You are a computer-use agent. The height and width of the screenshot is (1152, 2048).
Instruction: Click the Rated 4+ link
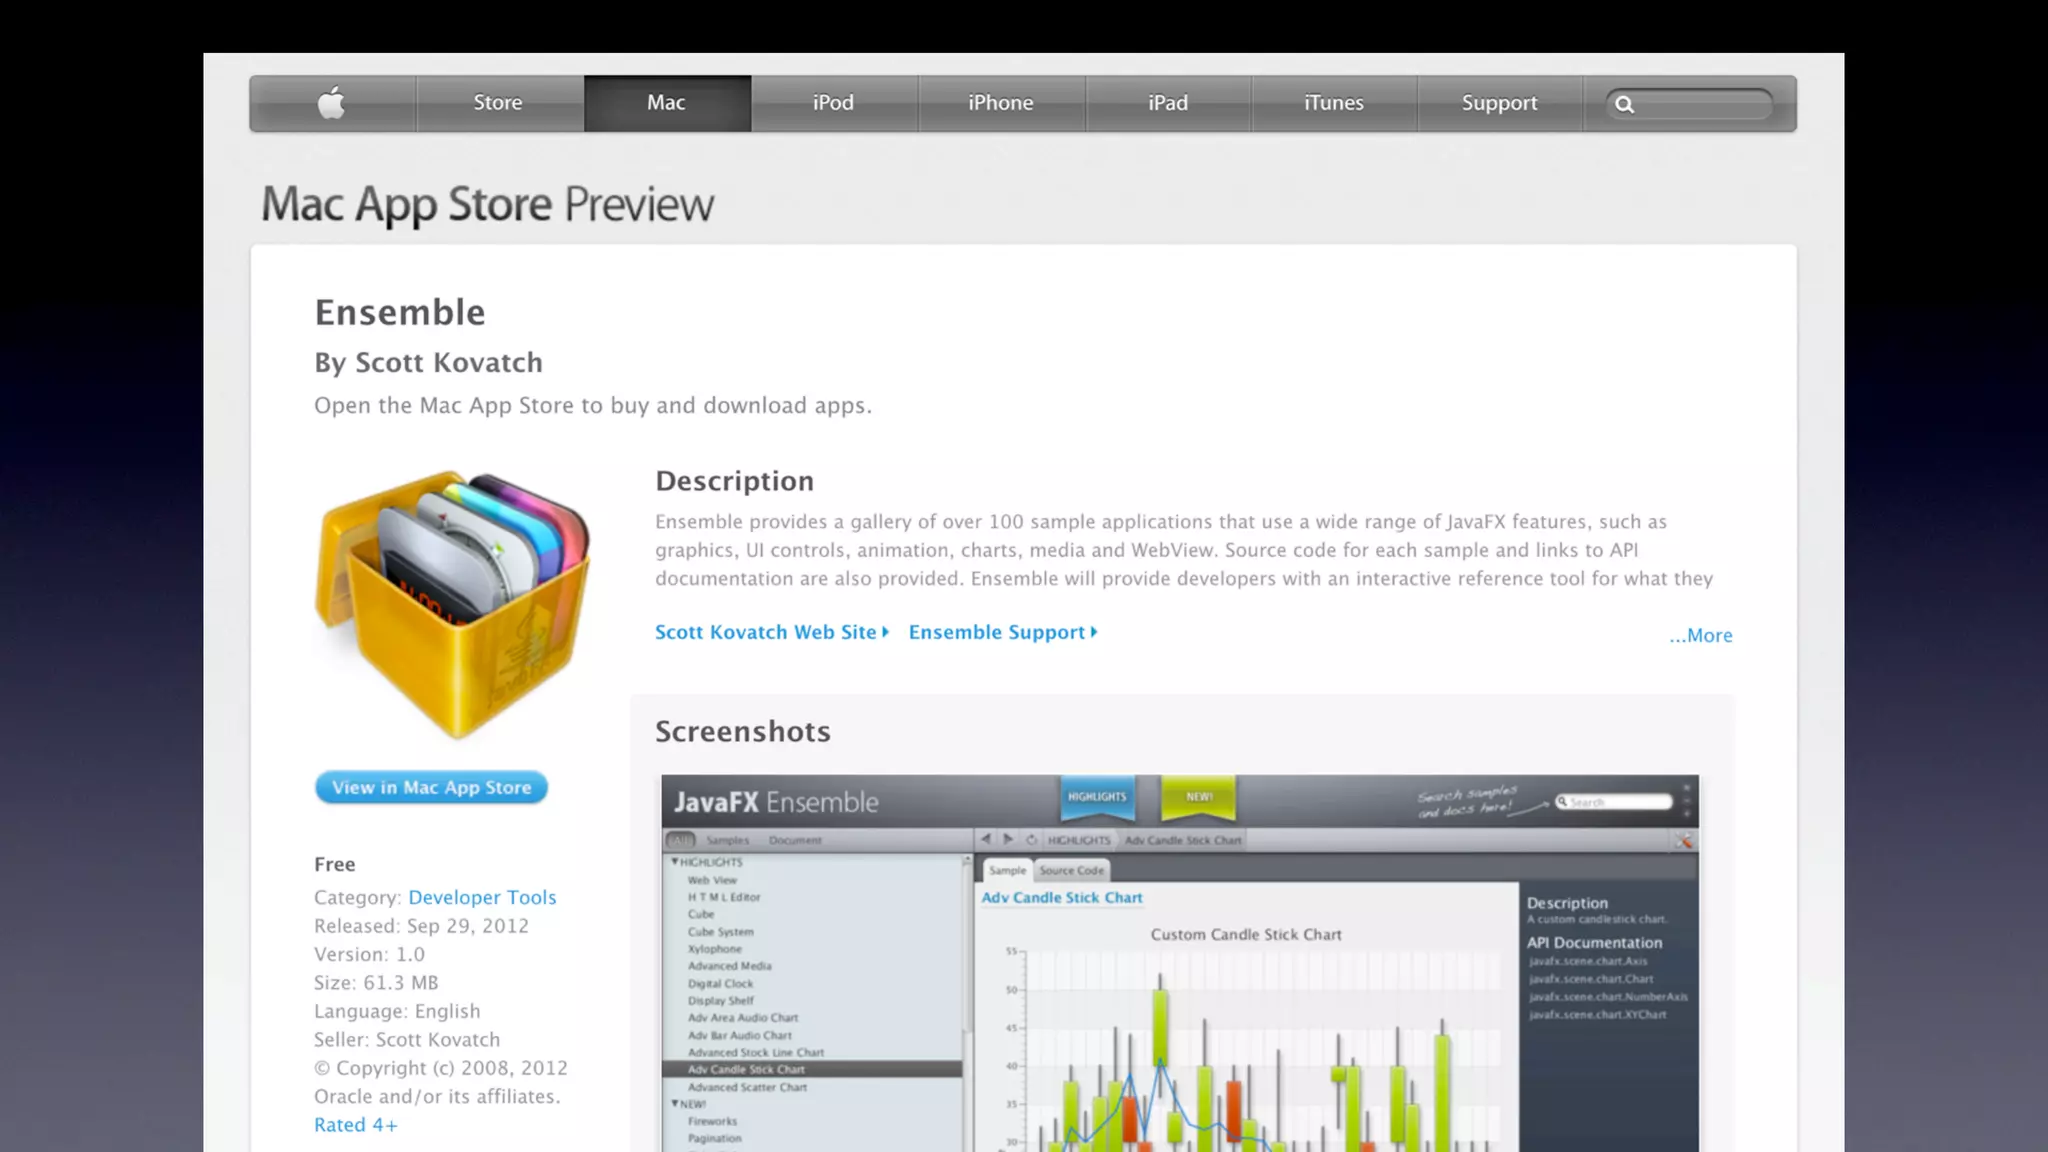pos(356,1125)
